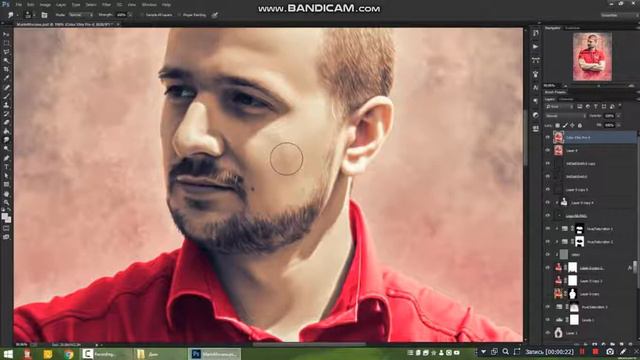The image size is (640, 360).
Task: Select the Move tool
Action: click(x=6, y=35)
